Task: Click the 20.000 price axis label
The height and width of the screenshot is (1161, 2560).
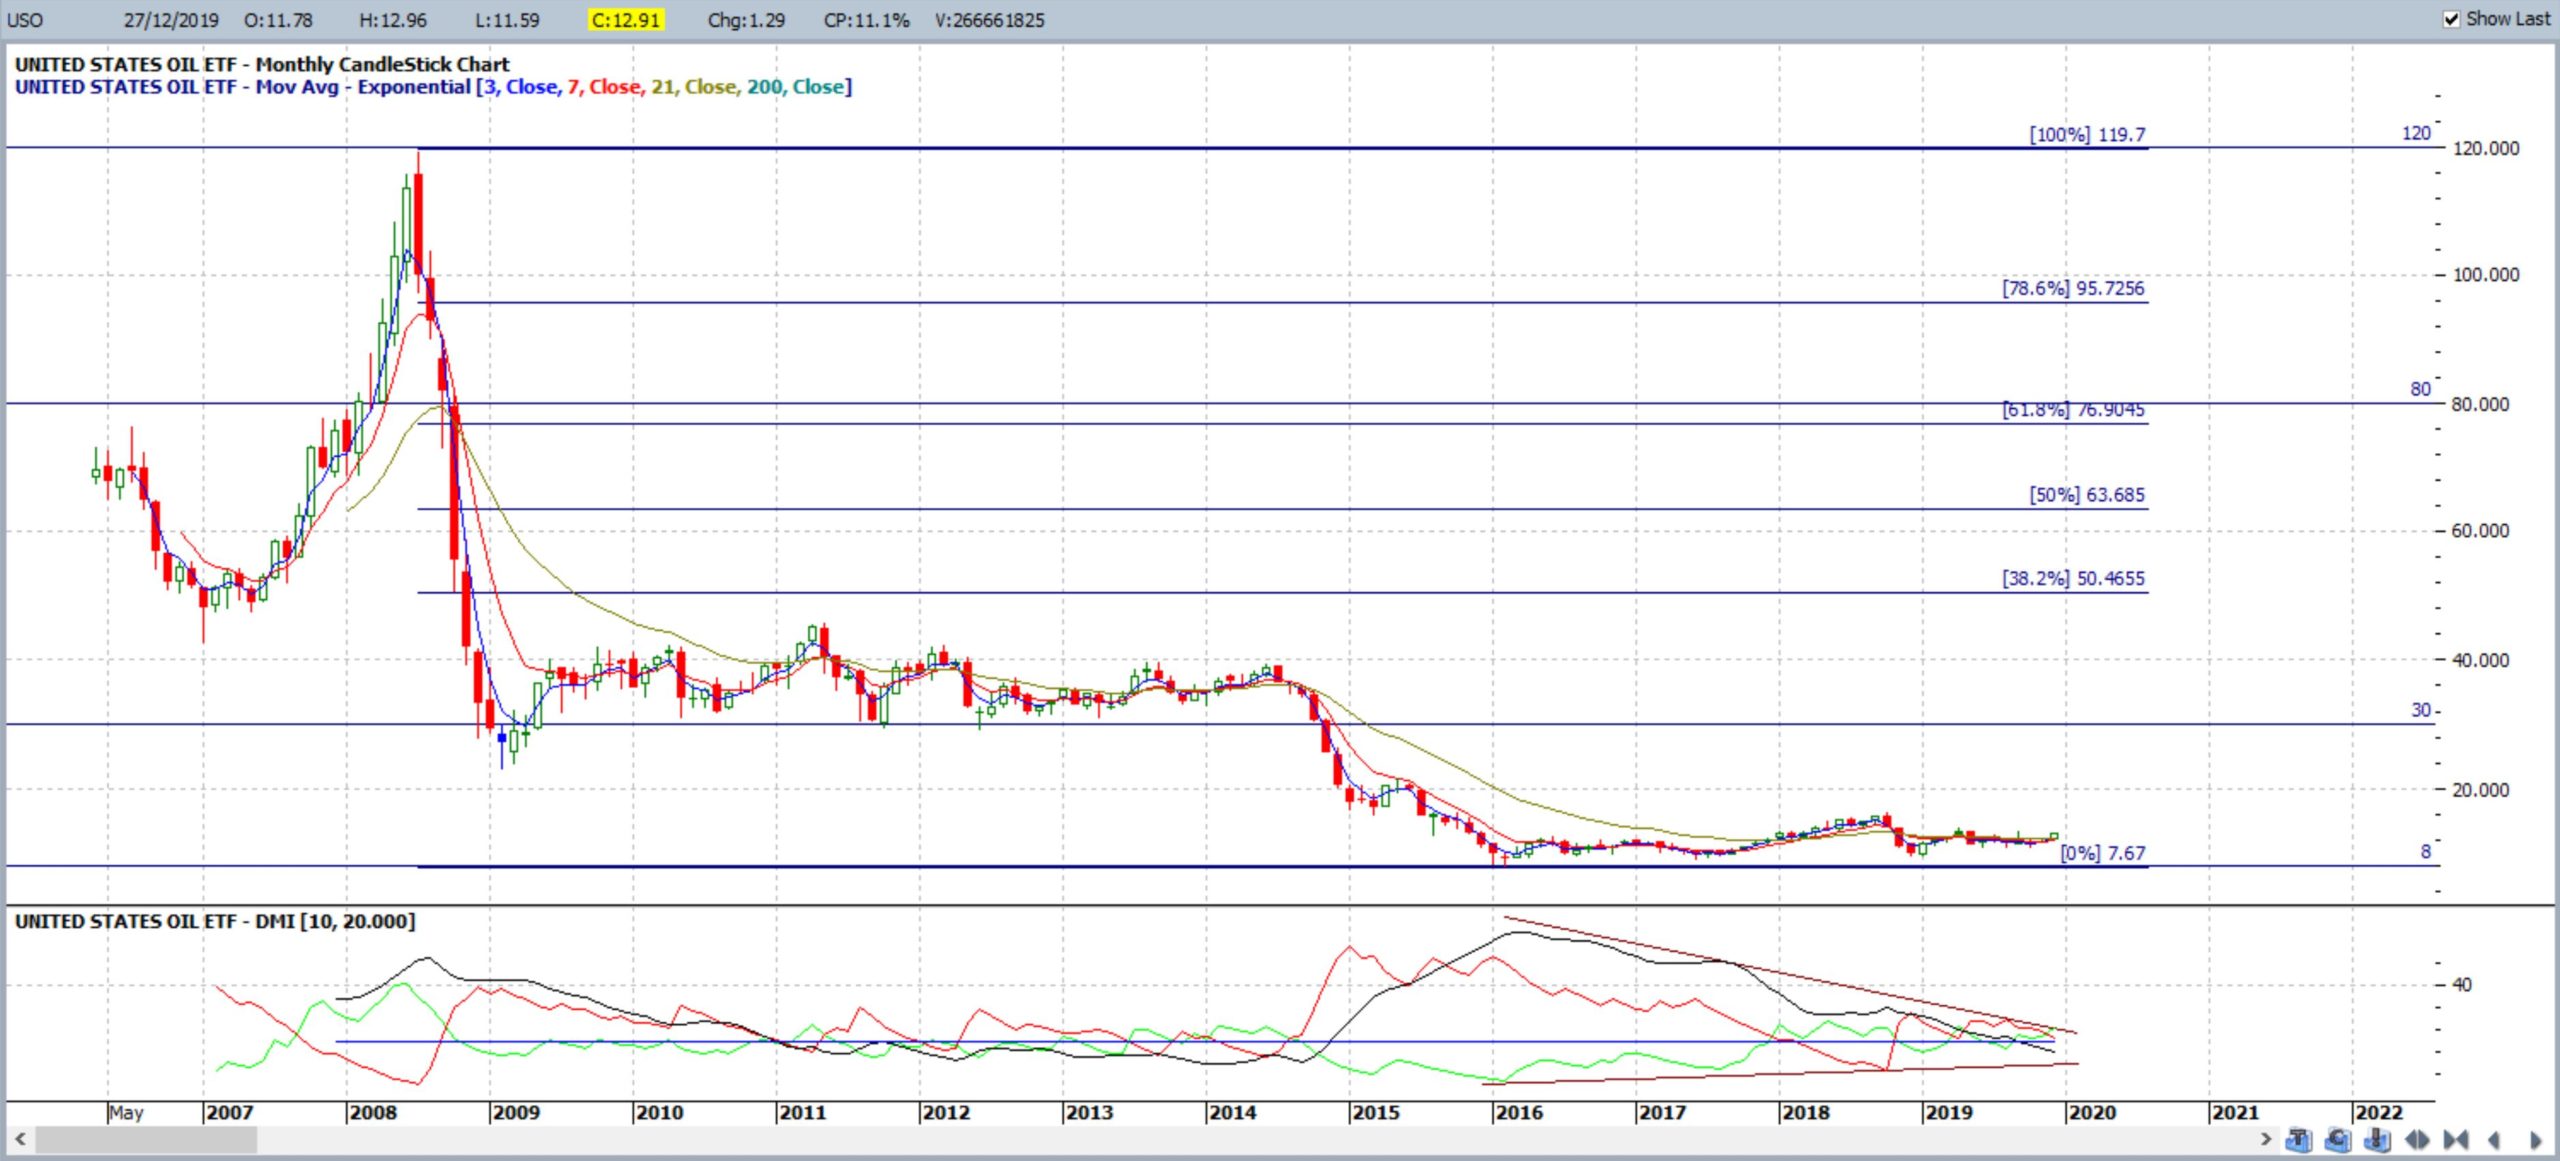Action: coord(2481,790)
